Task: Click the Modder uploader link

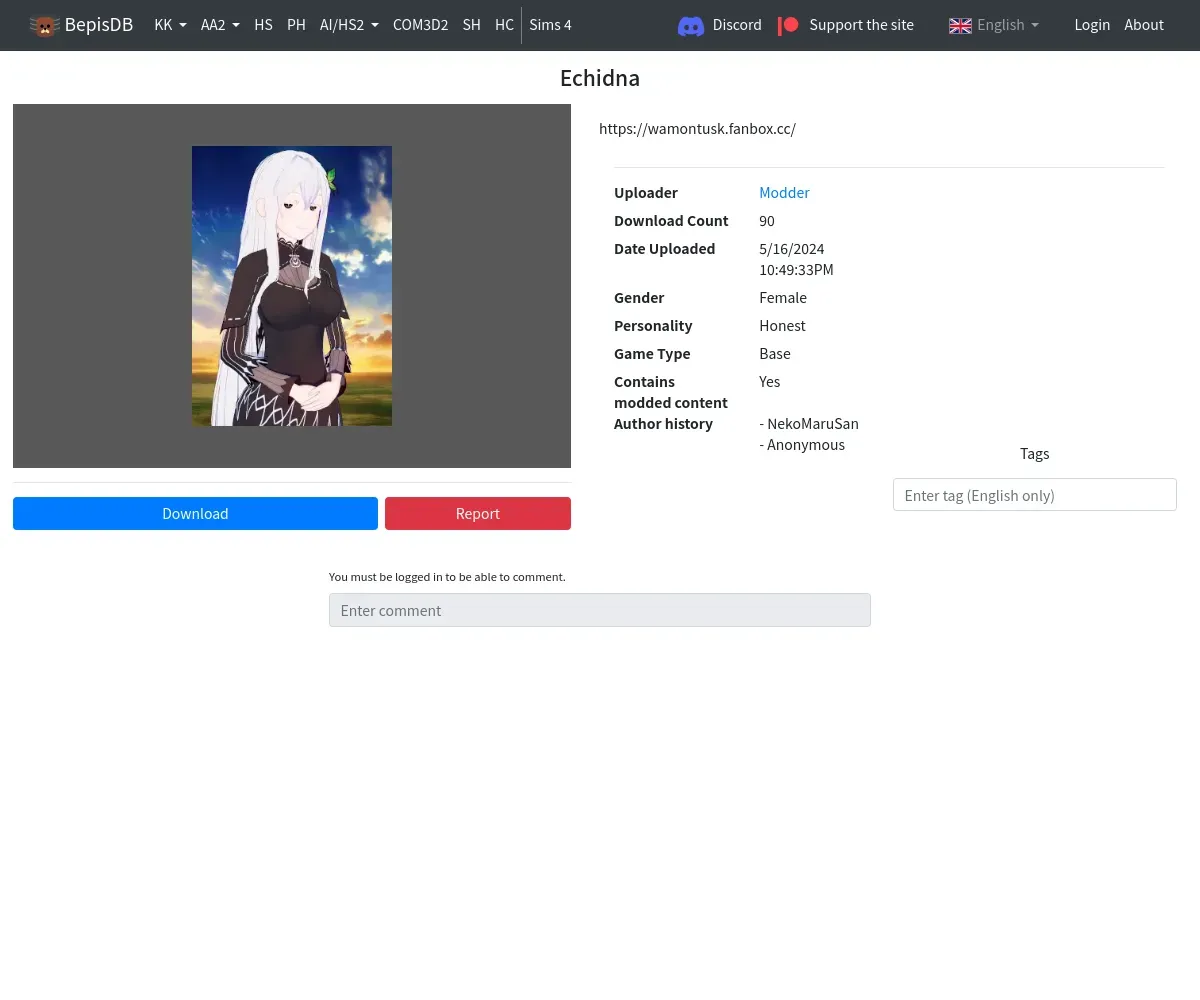Action: click(784, 193)
